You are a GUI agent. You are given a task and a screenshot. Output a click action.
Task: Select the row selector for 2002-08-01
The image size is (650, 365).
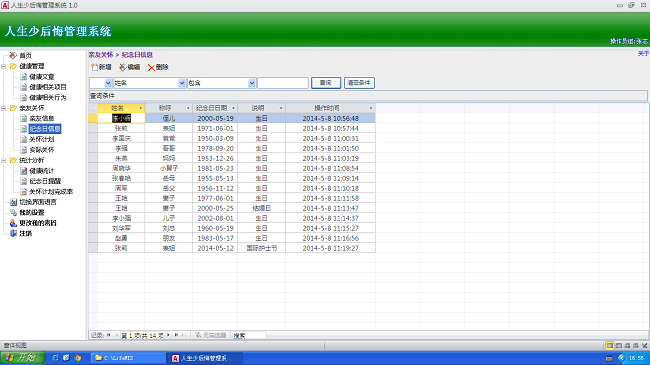[x=93, y=218]
